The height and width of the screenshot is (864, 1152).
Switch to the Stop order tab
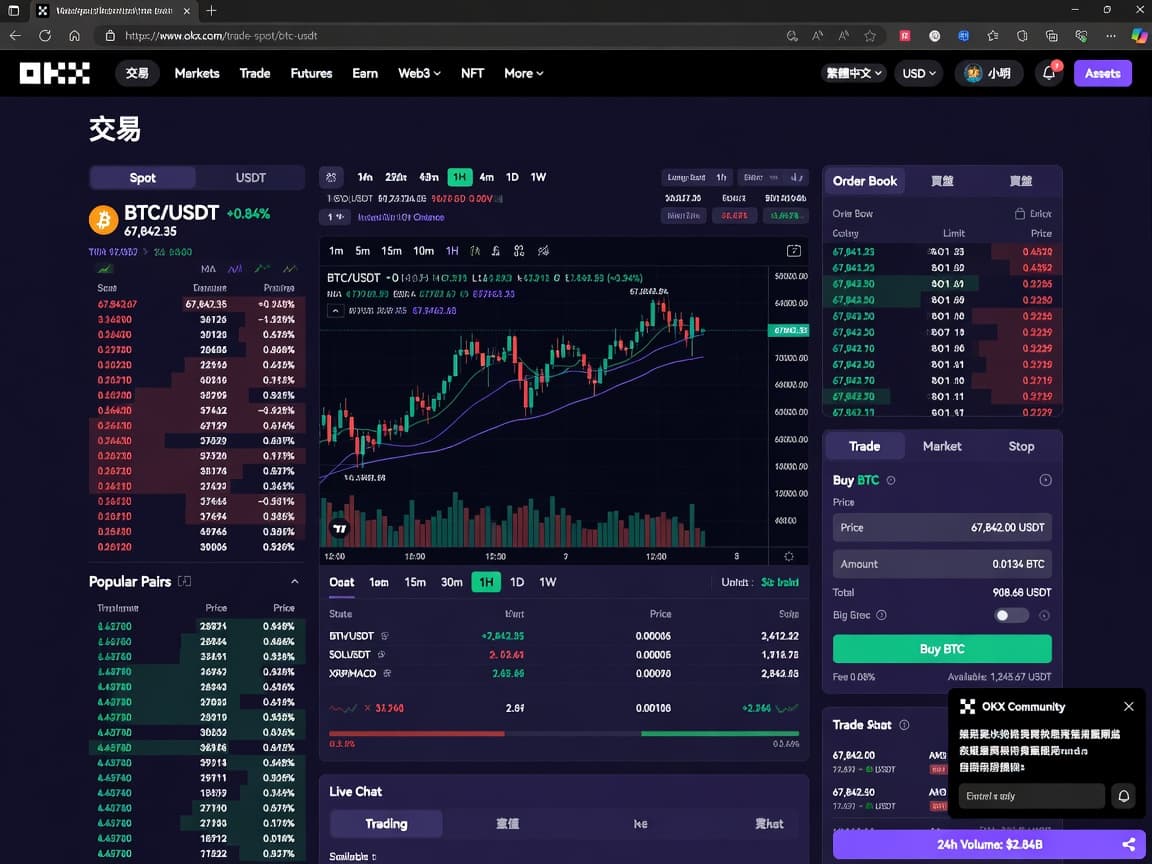click(x=1021, y=447)
